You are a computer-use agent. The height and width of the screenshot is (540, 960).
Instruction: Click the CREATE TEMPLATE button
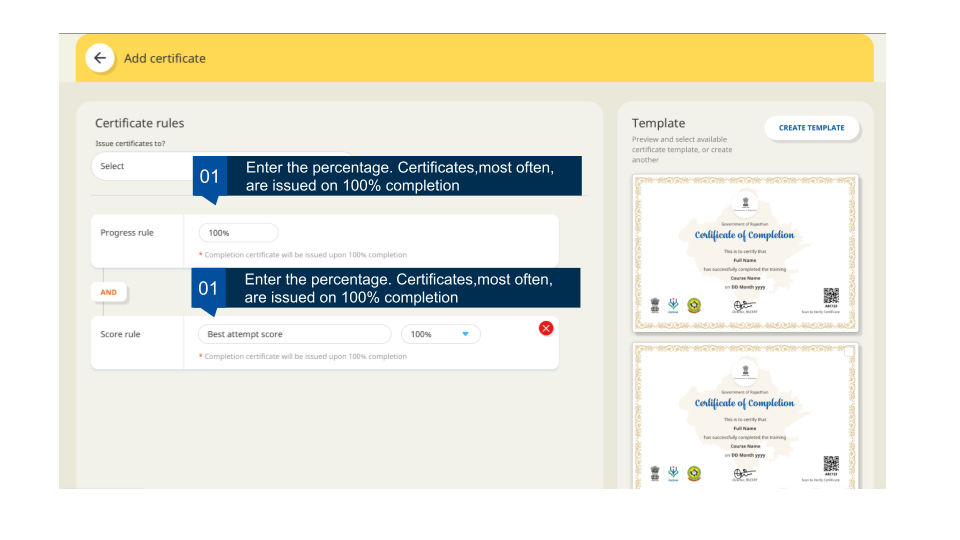(x=811, y=128)
